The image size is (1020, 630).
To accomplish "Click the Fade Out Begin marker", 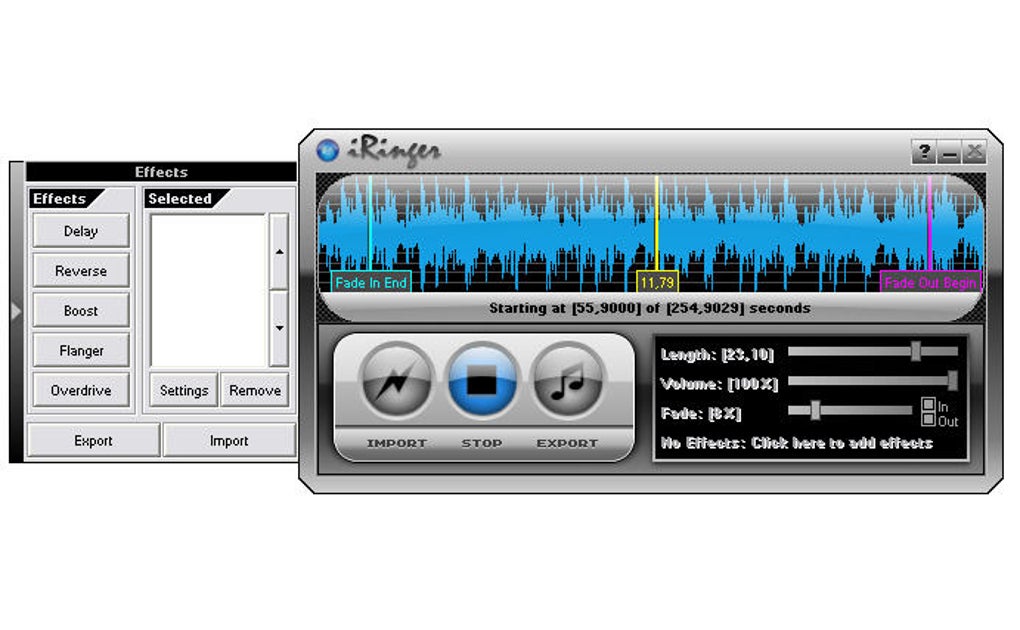I will pyautogui.click(x=930, y=282).
